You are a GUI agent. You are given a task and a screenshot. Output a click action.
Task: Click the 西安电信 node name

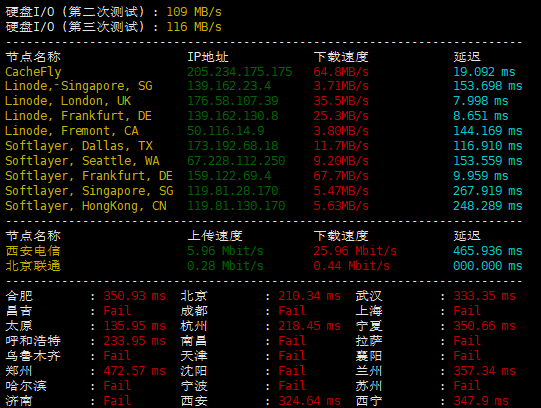click(x=33, y=251)
